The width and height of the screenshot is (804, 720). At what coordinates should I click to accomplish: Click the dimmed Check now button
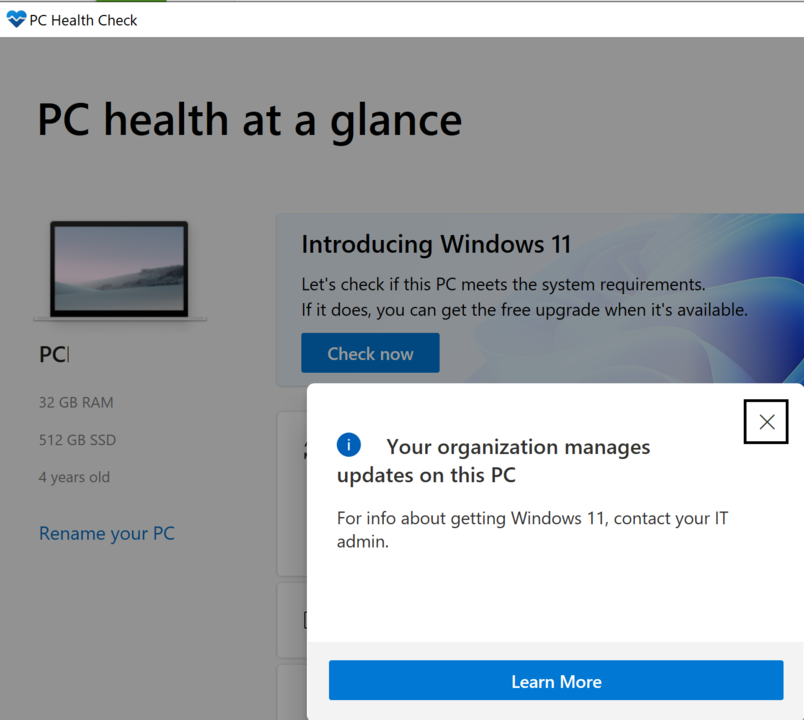(x=370, y=353)
